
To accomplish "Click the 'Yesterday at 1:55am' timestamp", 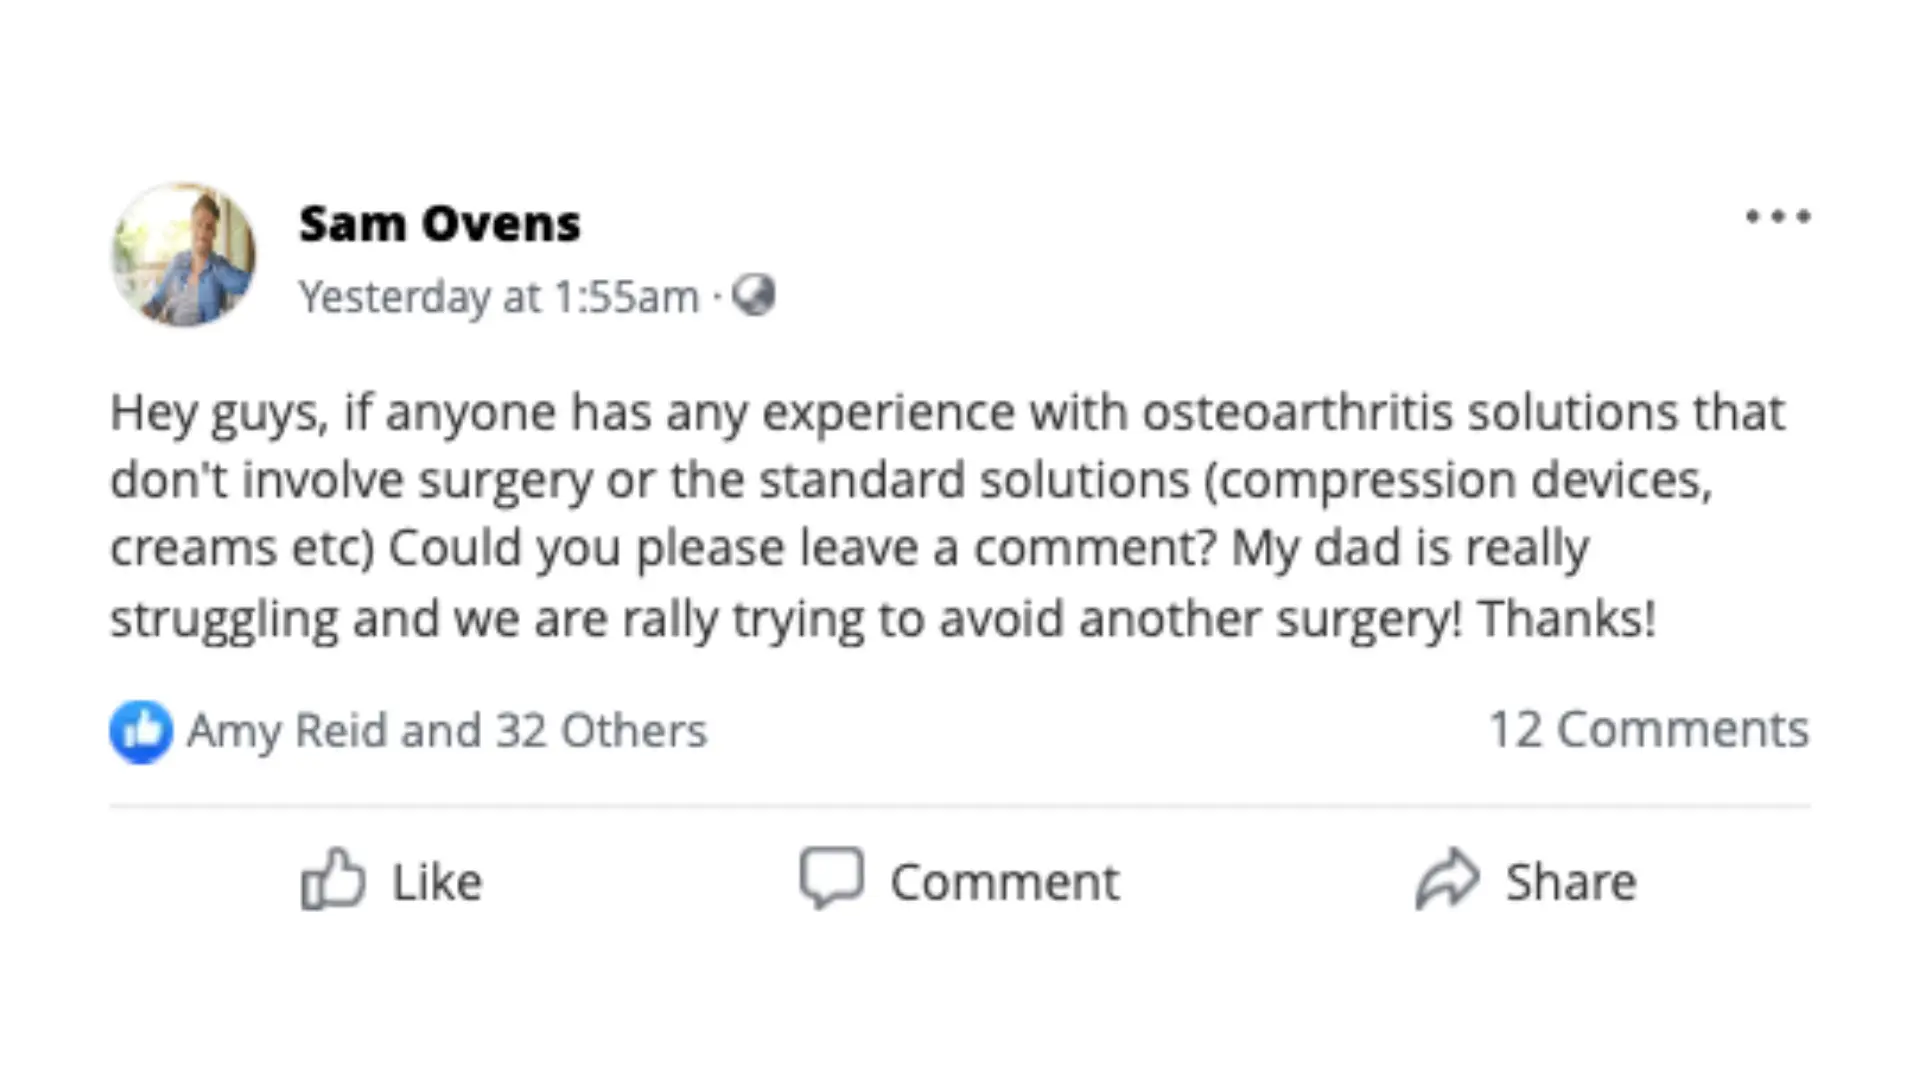I will click(499, 297).
